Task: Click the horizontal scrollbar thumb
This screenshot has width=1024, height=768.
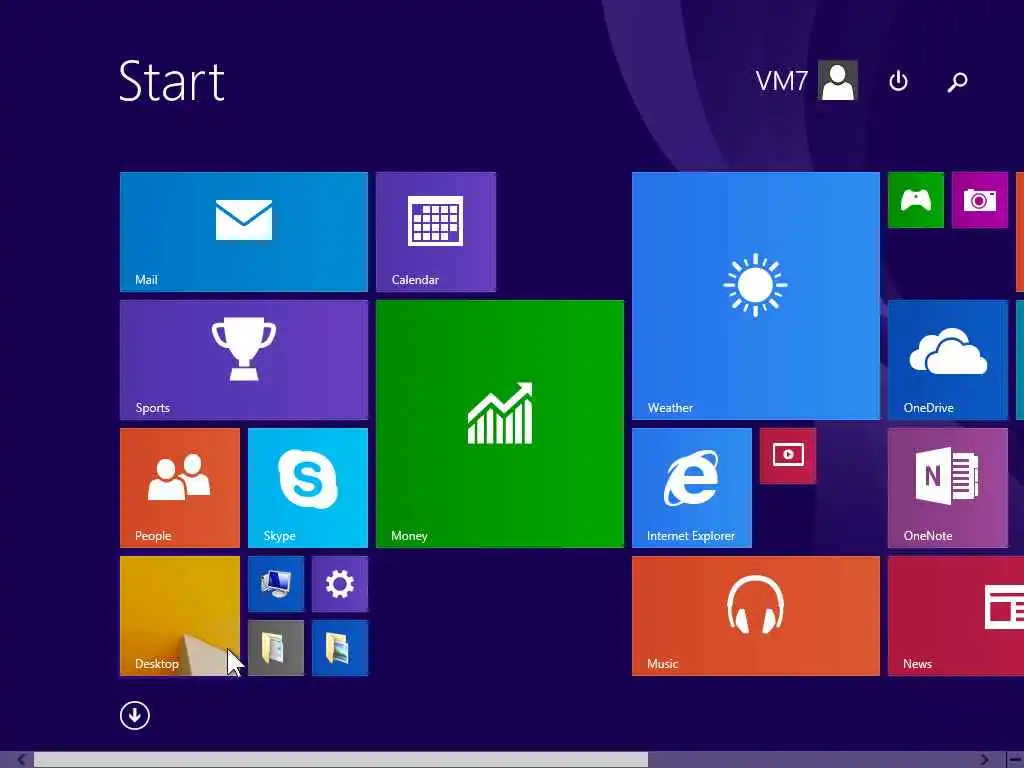Action: click(x=341, y=760)
